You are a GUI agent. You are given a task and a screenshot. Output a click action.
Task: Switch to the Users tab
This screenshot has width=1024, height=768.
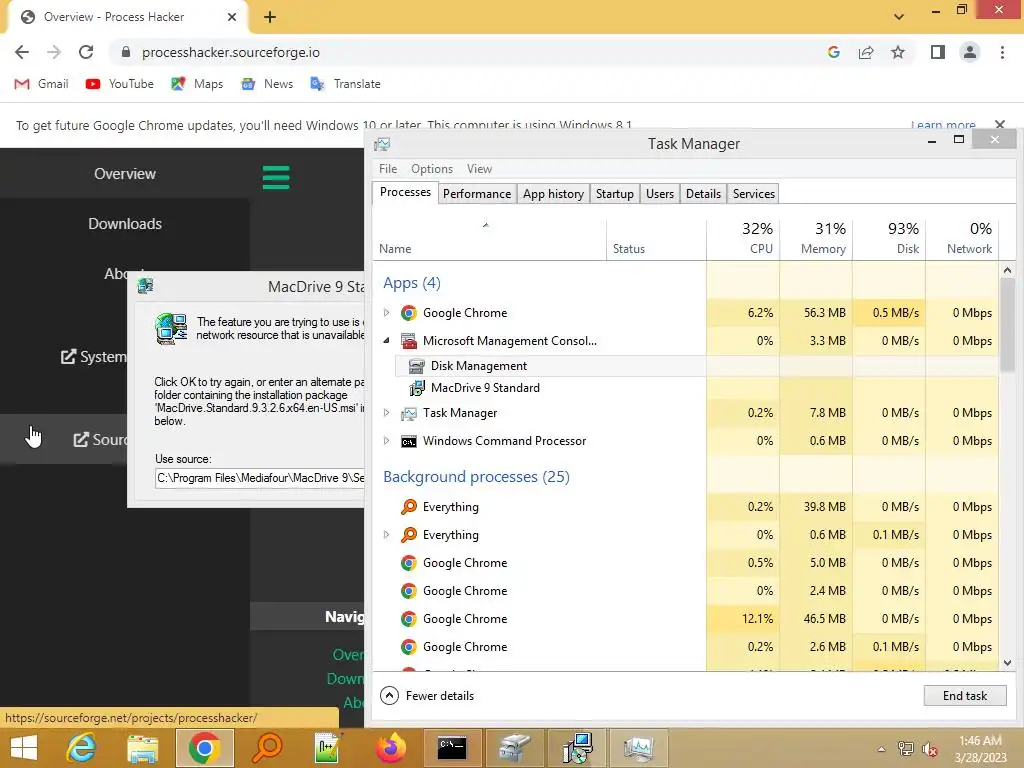point(660,194)
